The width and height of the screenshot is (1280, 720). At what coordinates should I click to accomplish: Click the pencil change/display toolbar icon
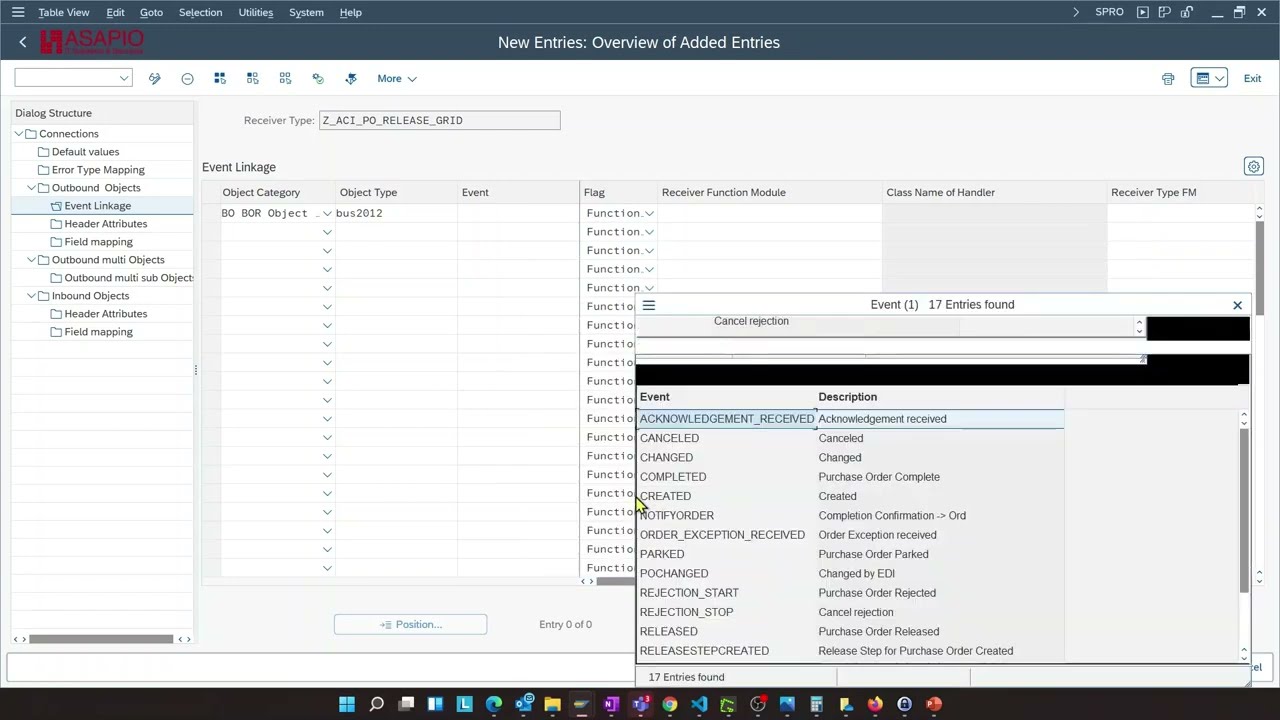pyautogui.click(x=155, y=78)
